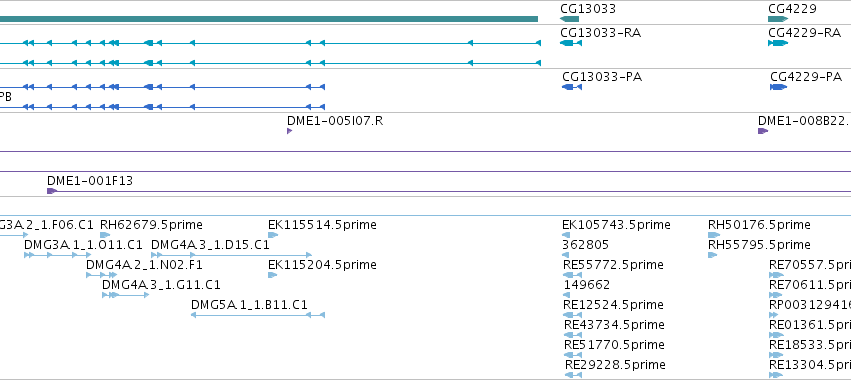Click the DME1-001F13 start marker
Screen dimensions: 851x380
52,191
